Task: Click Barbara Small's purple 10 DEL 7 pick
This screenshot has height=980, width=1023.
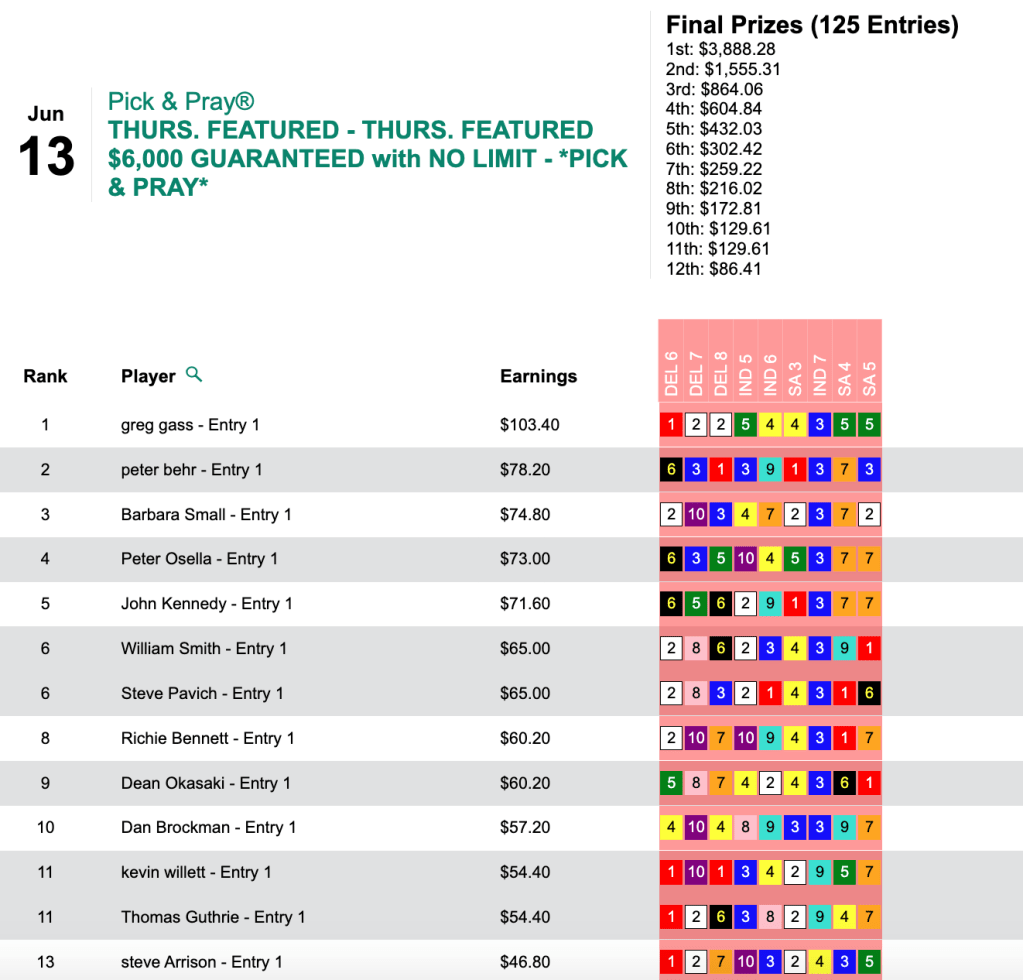Action: (696, 515)
